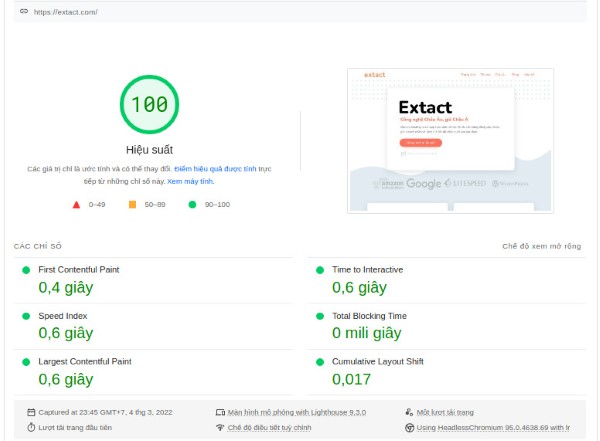Click the device icon for Lighthouse emulation
600x441 pixels.
tap(220, 412)
